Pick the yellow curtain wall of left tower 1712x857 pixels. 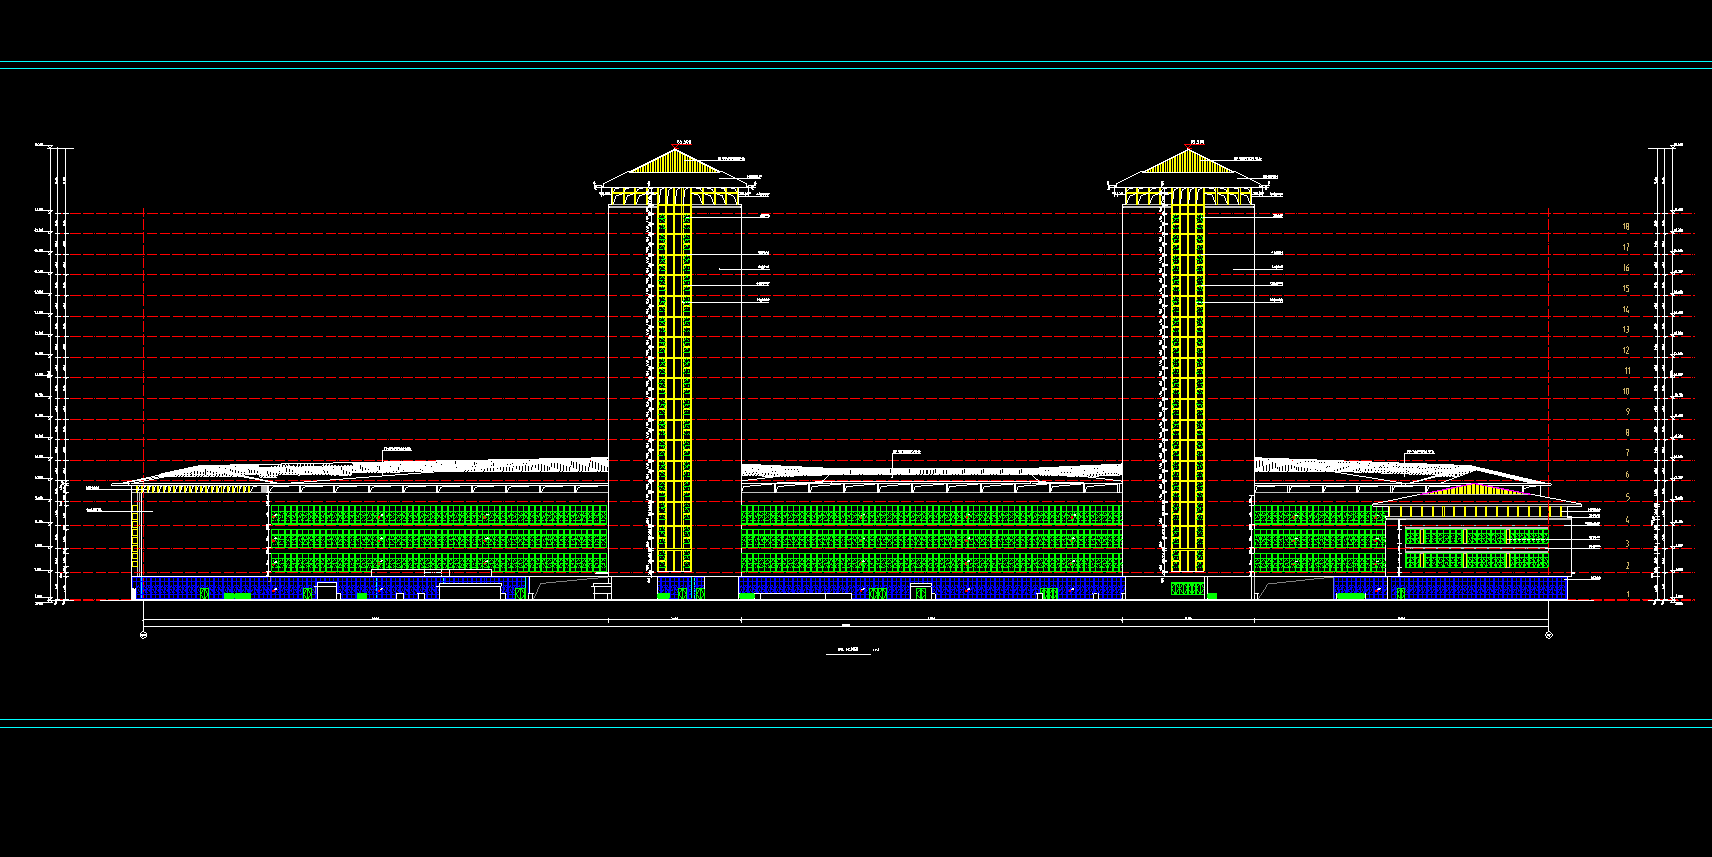(674, 380)
